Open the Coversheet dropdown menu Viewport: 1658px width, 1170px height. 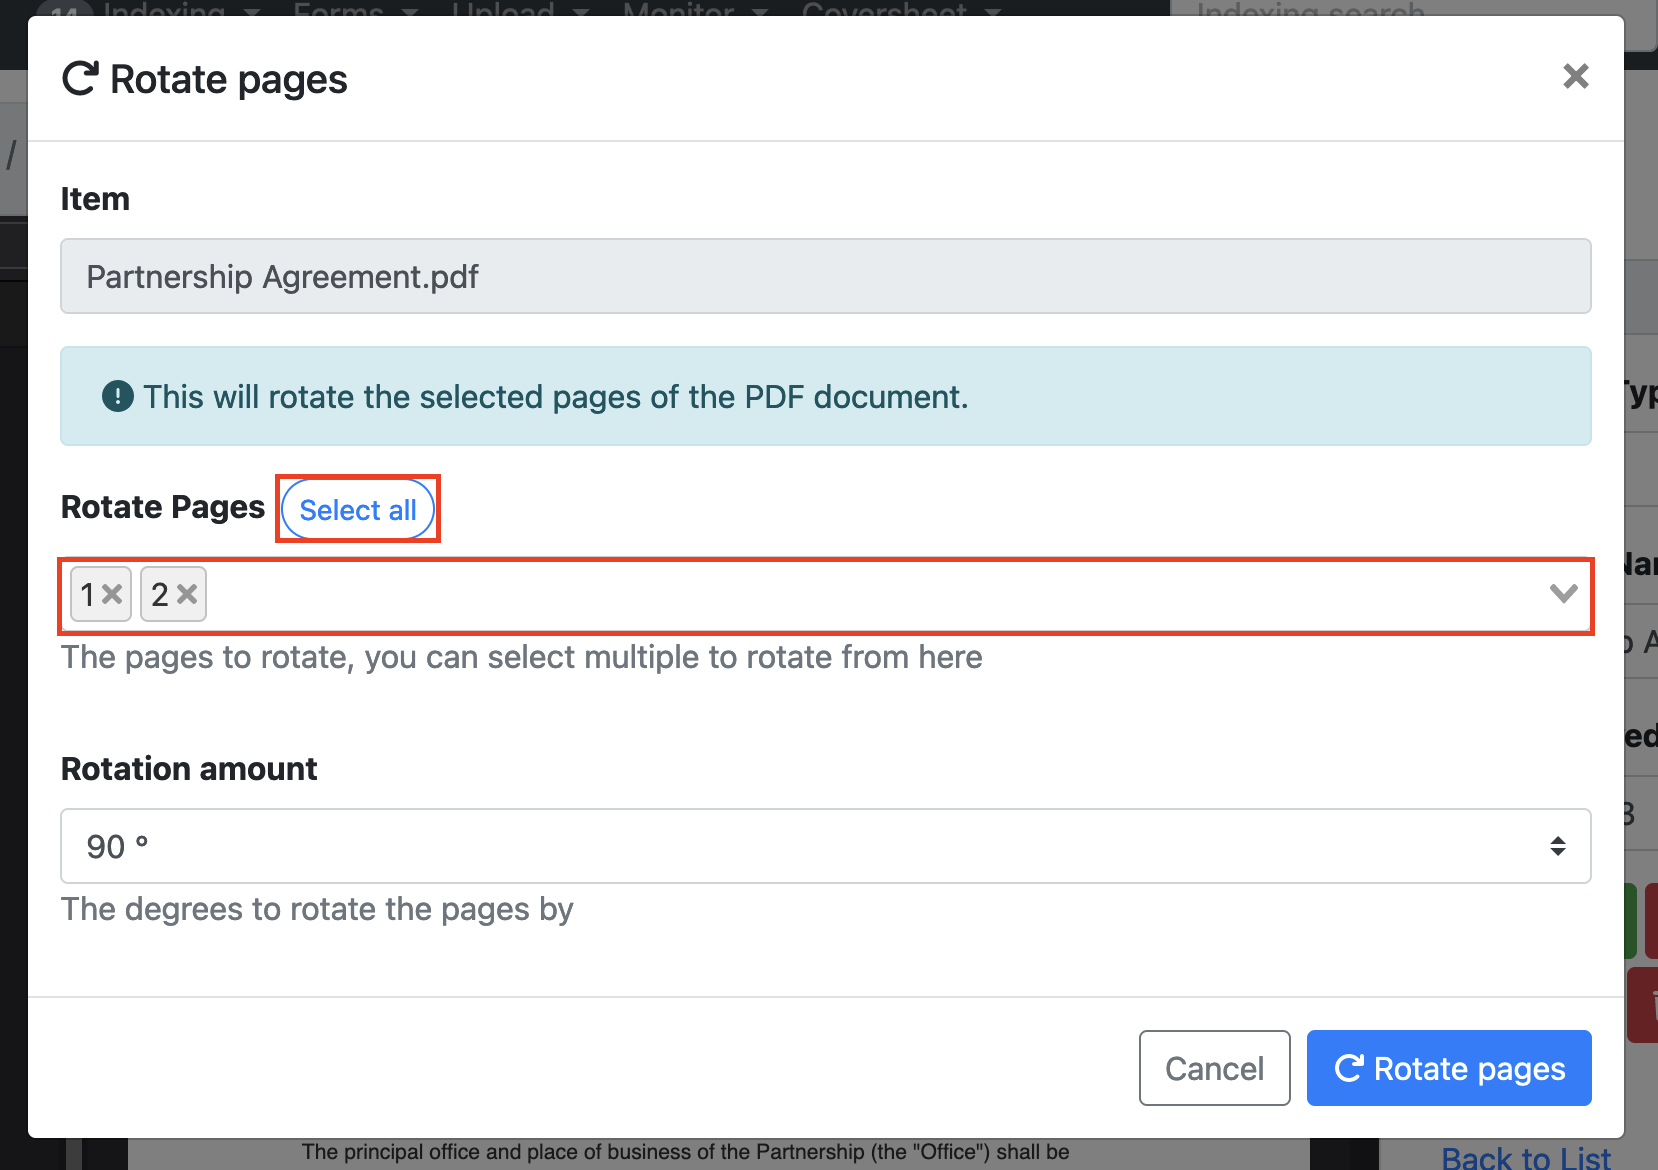900,9
